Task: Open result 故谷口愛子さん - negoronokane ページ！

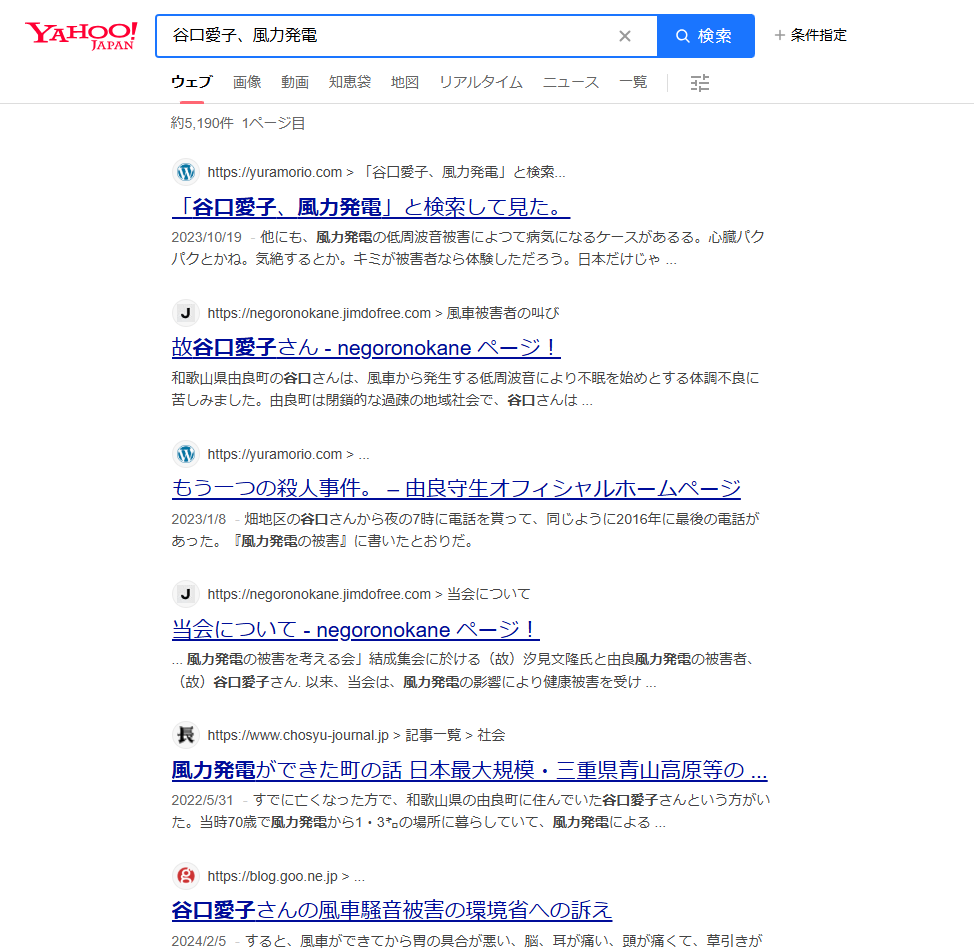Action: (x=366, y=347)
